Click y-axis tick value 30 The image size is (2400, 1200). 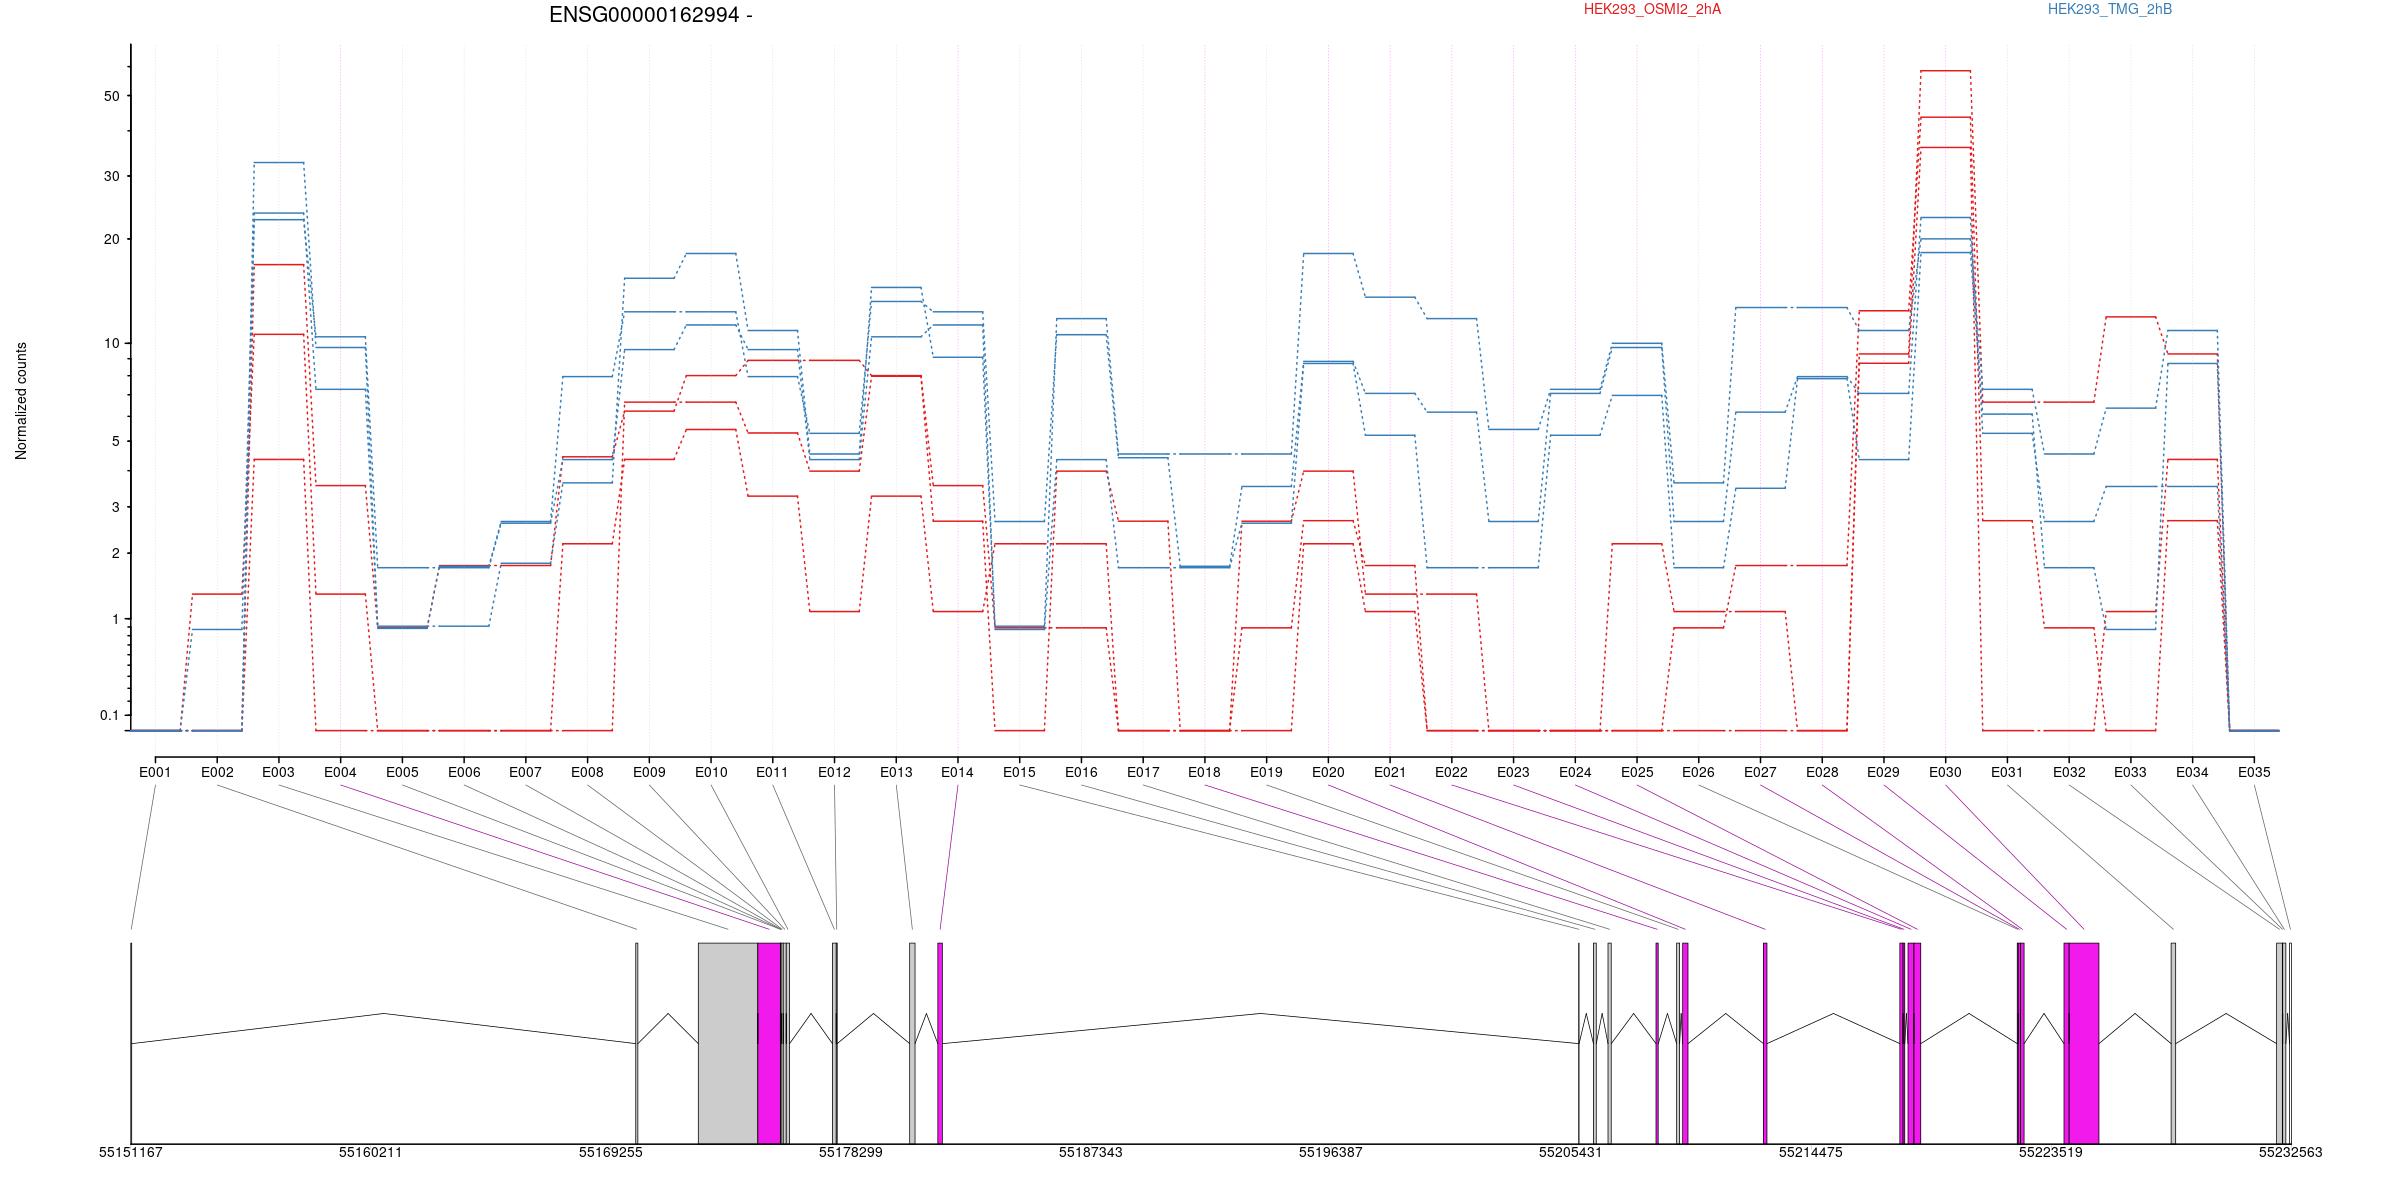(111, 176)
